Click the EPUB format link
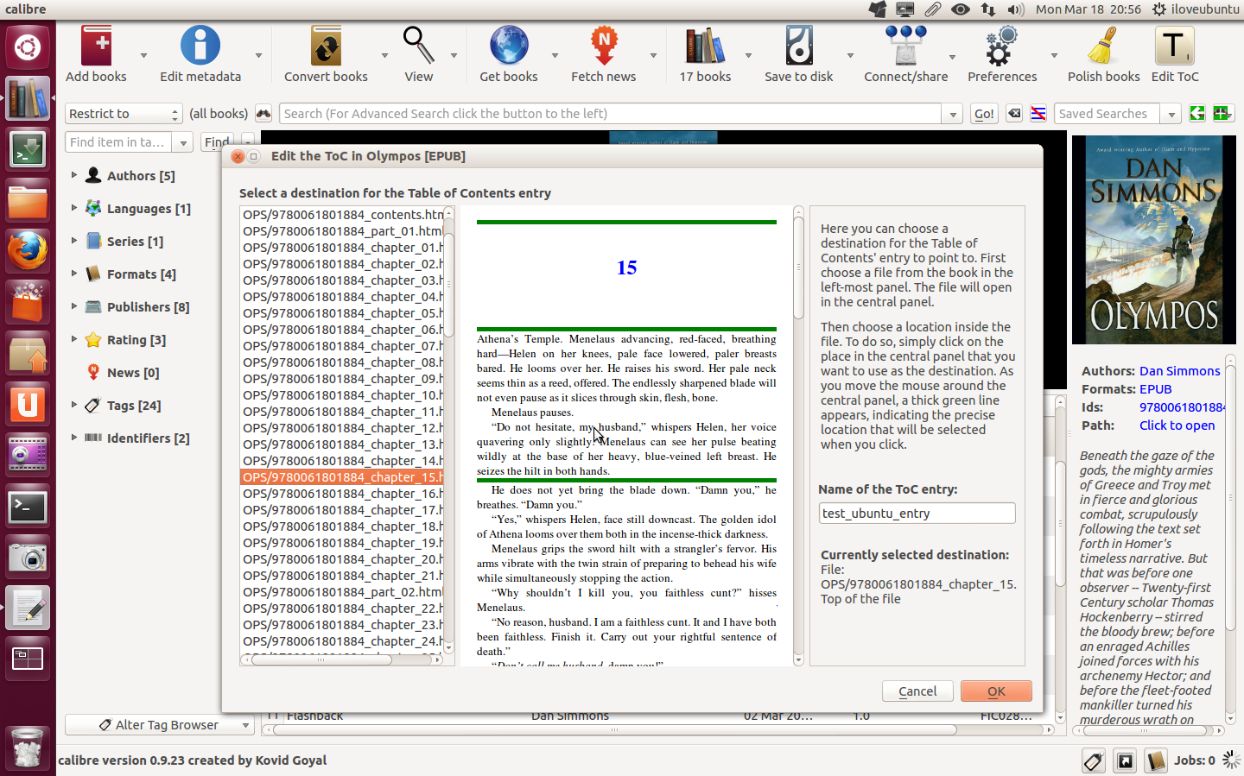 point(1155,389)
